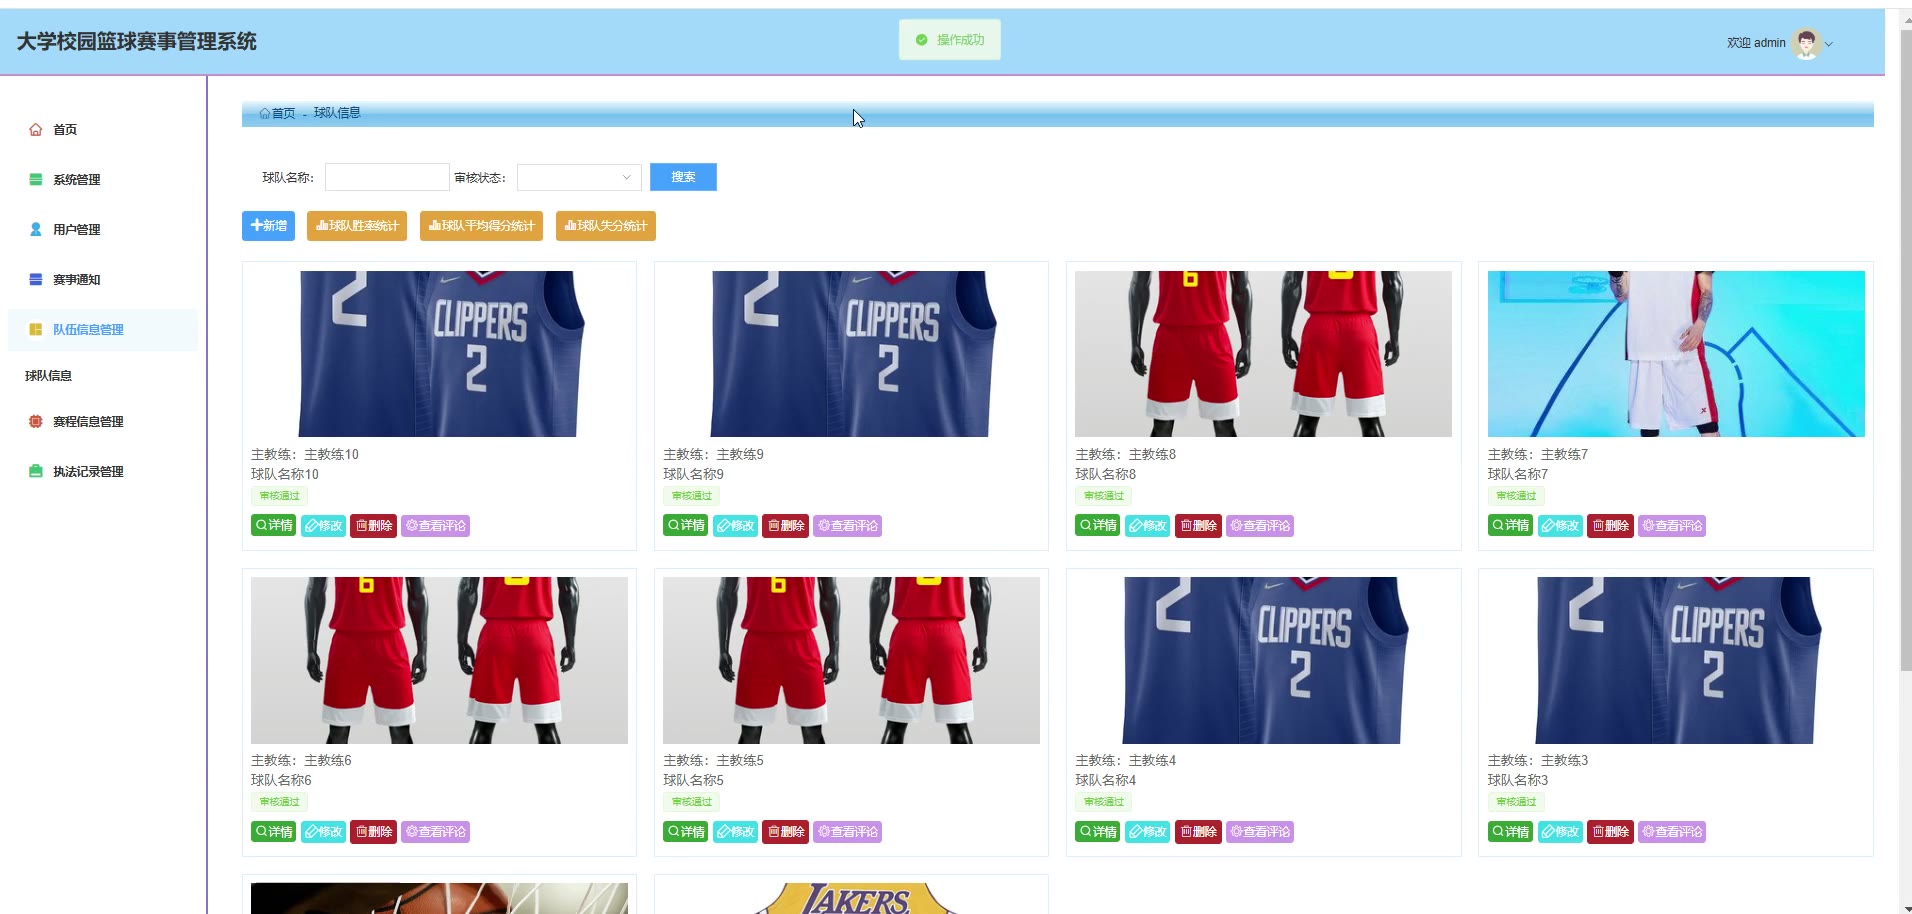This screenshot has height=914, width=1912.
Task: Click 修改 for 球队名称4
Action: click(x=1147, y=832)
